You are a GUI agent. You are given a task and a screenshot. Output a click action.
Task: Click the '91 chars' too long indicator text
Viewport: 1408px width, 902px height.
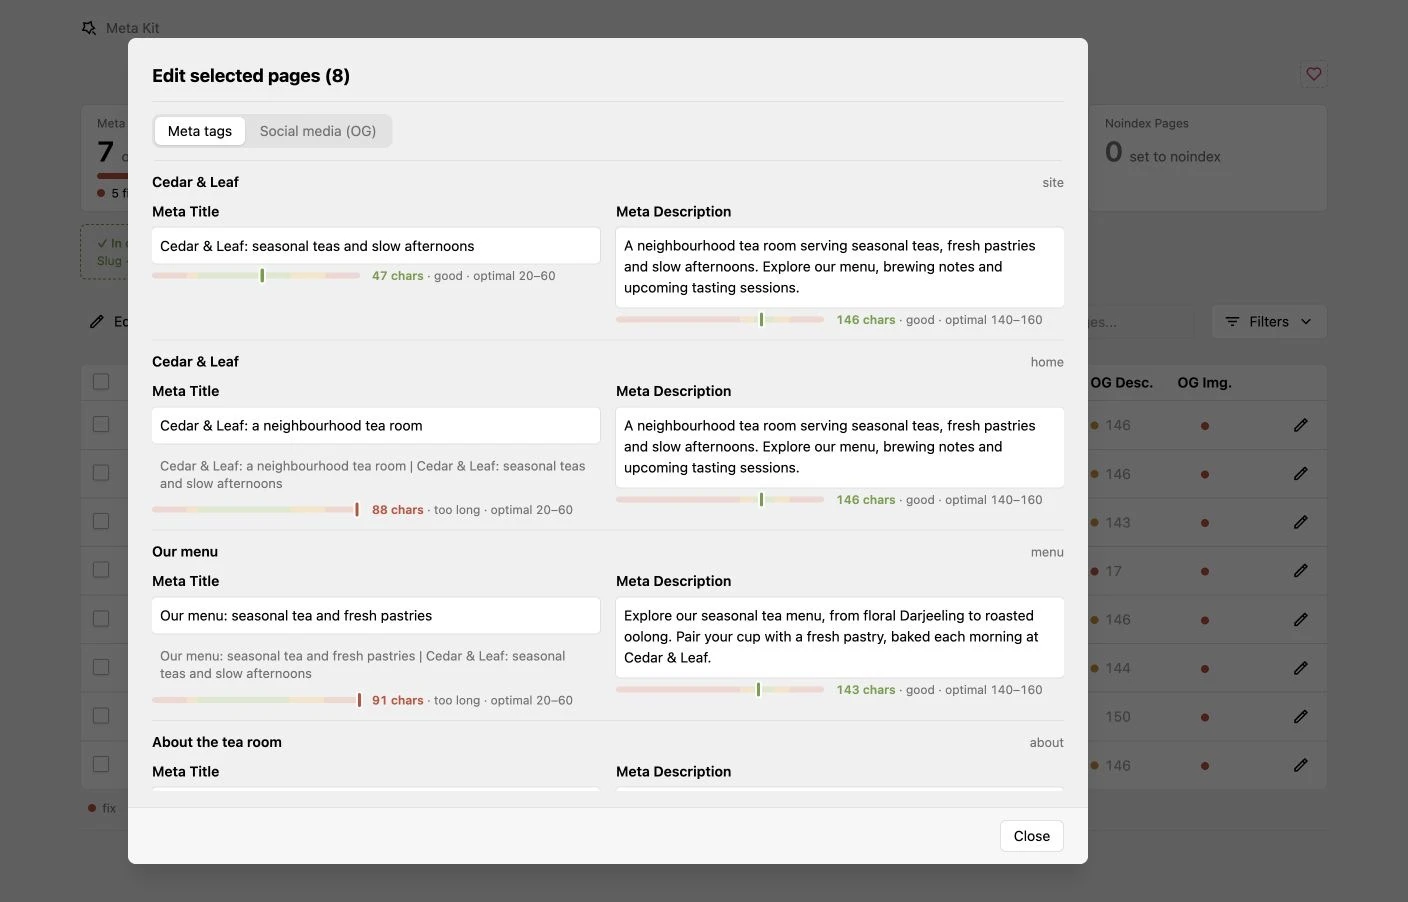[398, 700]
